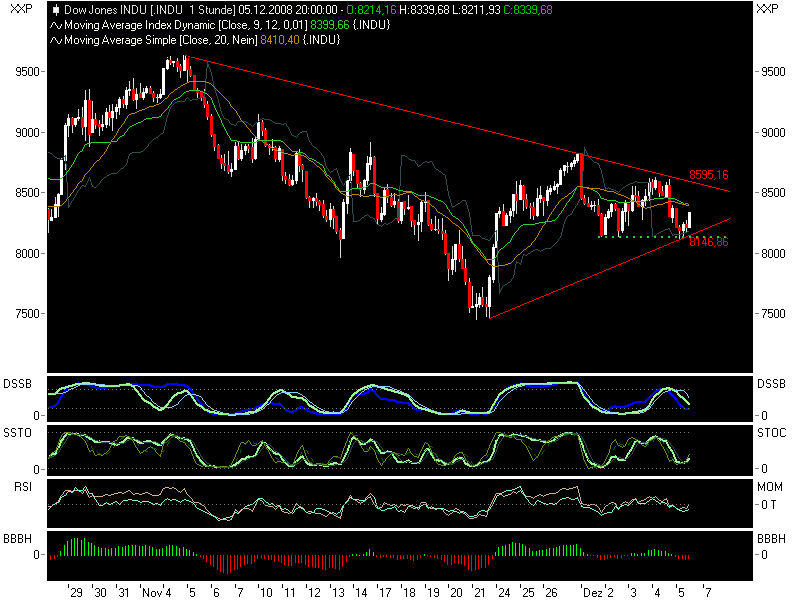Image resolution: width=800 pixels, height=600 pixels.
Task: Click the left BBBH indicator label
Action: pyautogui.click(x=18, y=539)
